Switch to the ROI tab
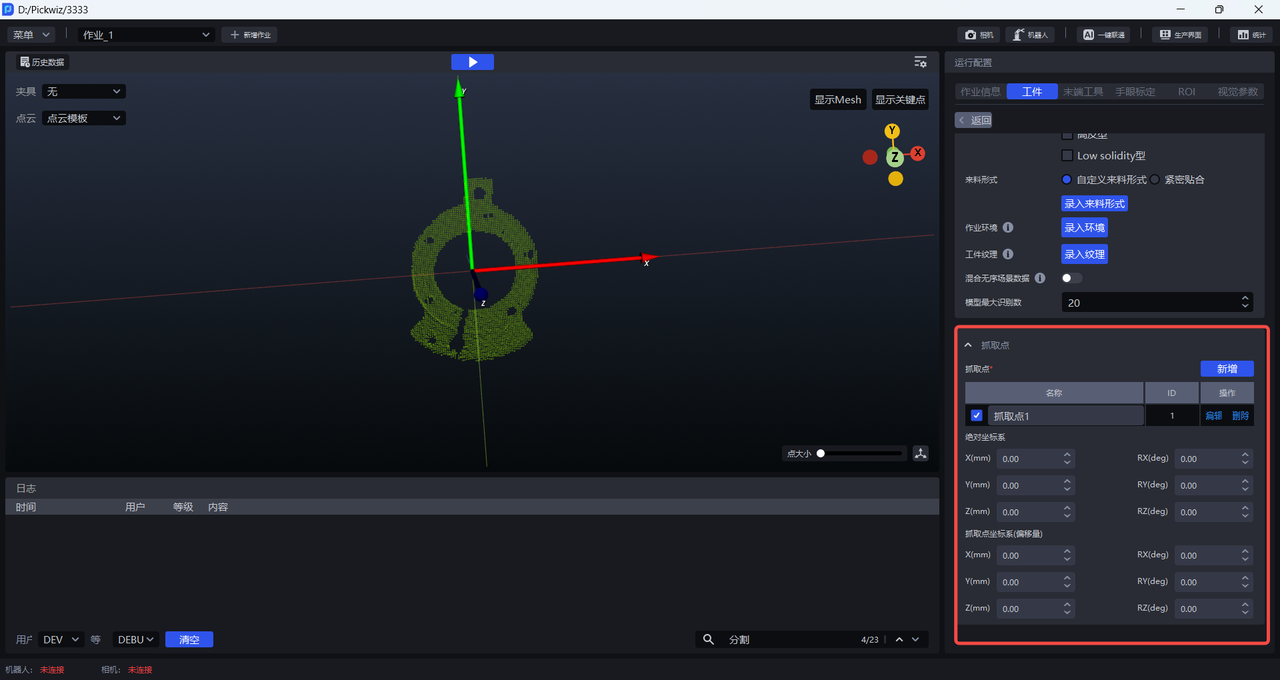This screenshot has width=1280, height=680. (x=1186, y=92)
